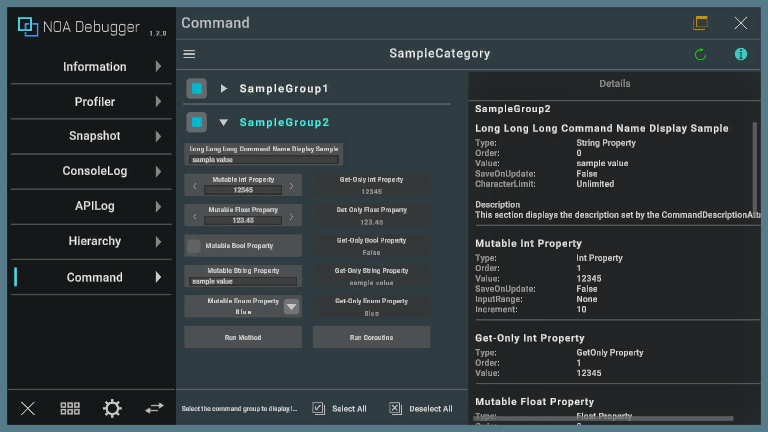Click the floating window icon in title bar
Screen dimensions: 768x432
[x=700, y=23]
